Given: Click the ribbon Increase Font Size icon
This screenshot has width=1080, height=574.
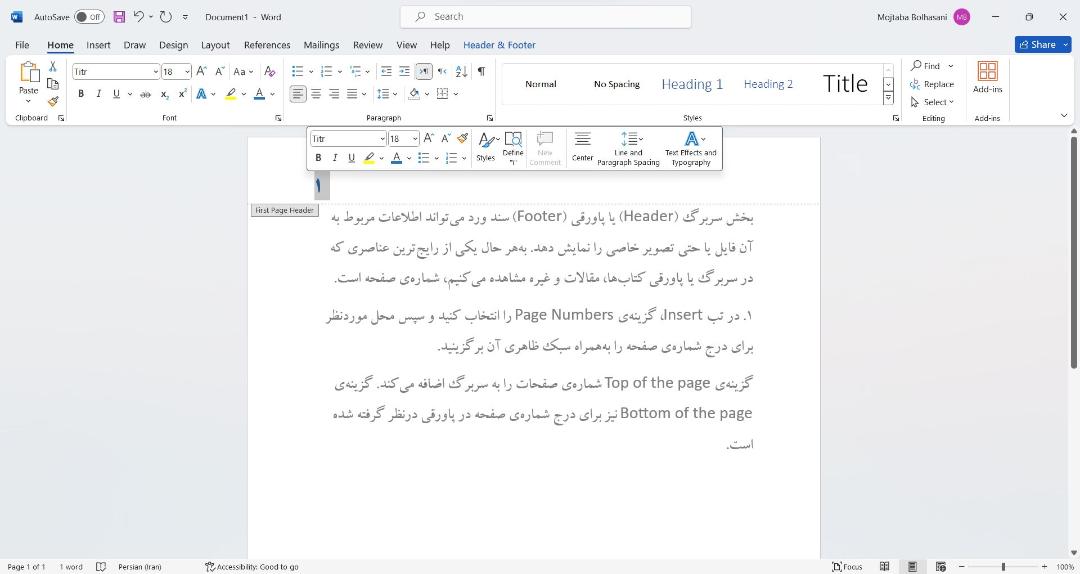Looking at the screenshot, I should tap(201, 71).
